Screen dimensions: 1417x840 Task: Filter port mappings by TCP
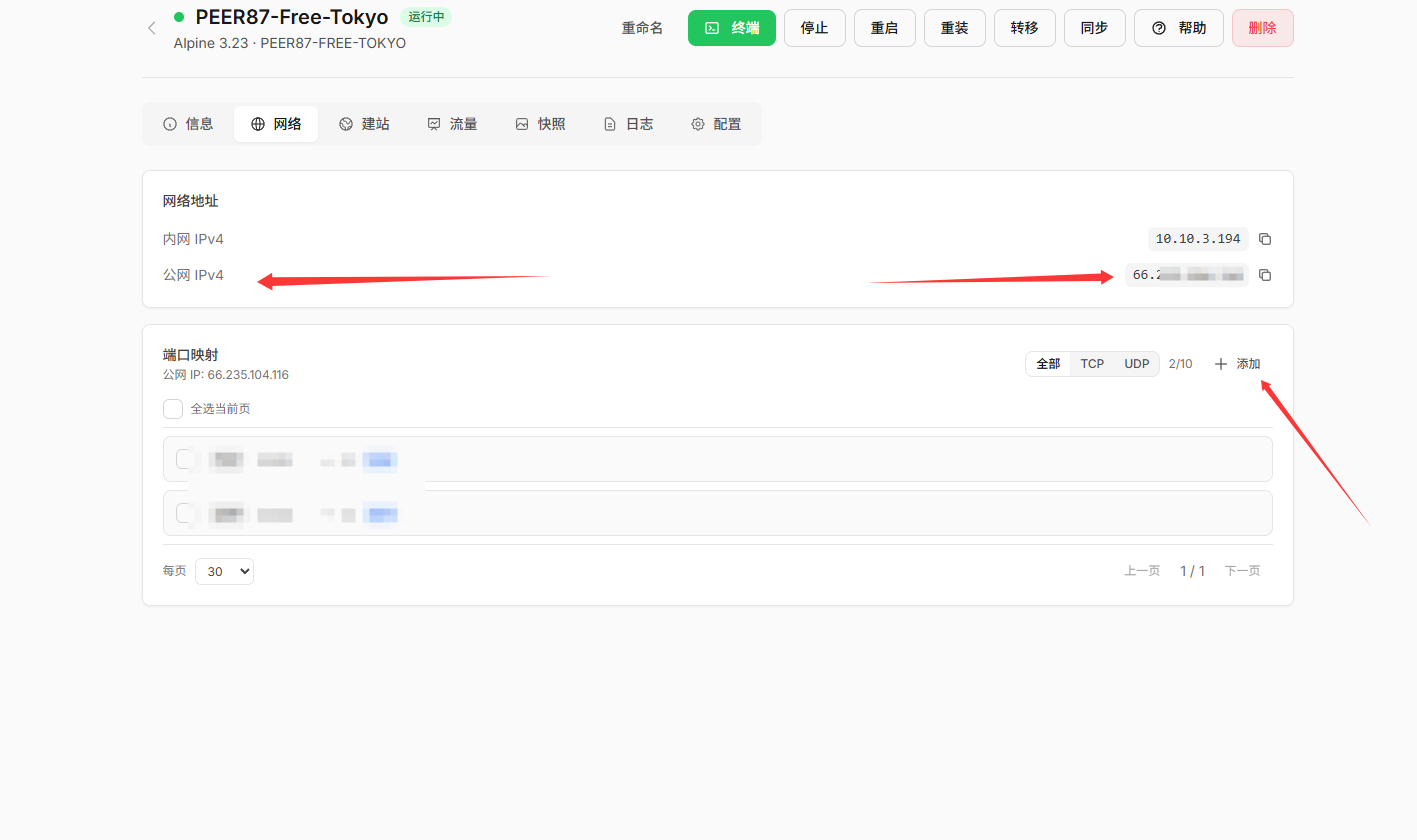coord(1092,364)
